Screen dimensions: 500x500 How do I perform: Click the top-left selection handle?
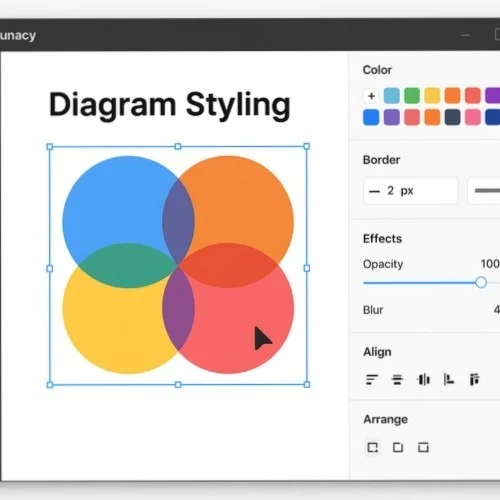[50, 146]
